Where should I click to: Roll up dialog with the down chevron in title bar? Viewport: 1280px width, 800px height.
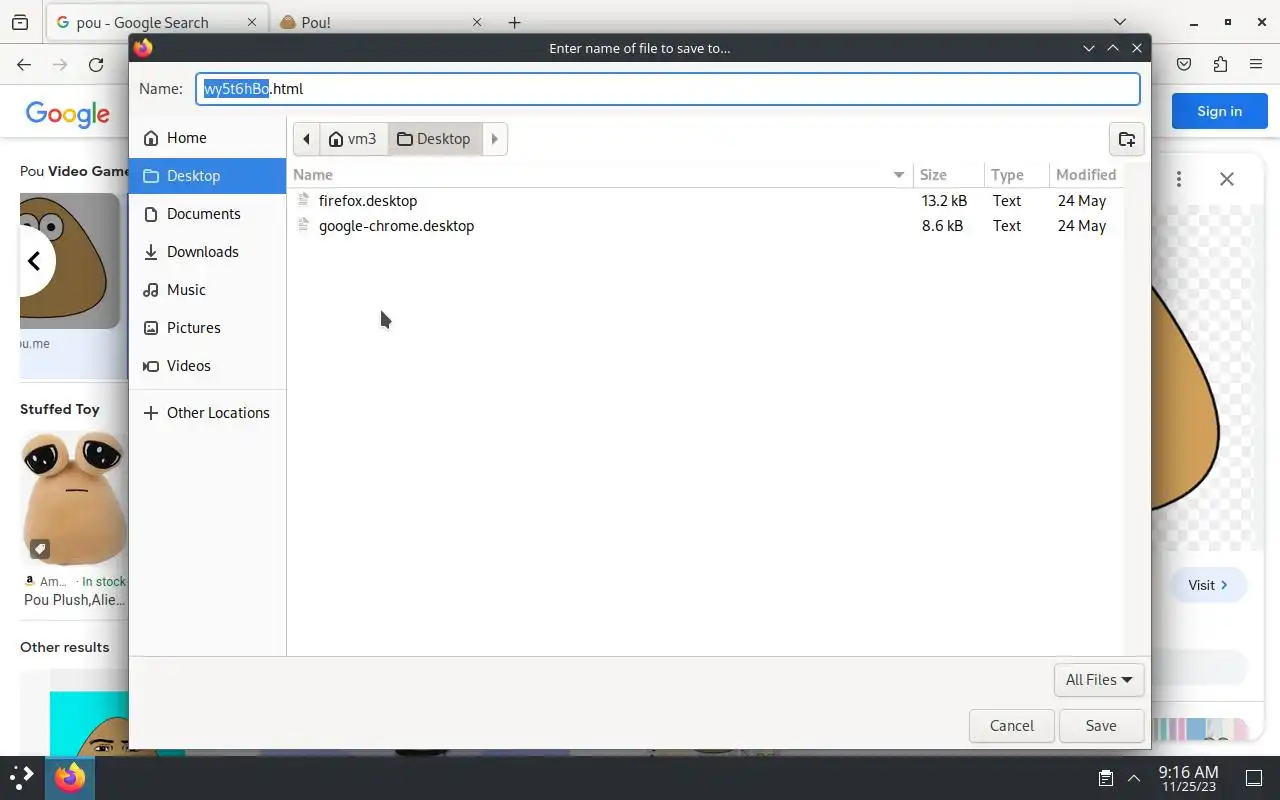tap(1089, 48)
